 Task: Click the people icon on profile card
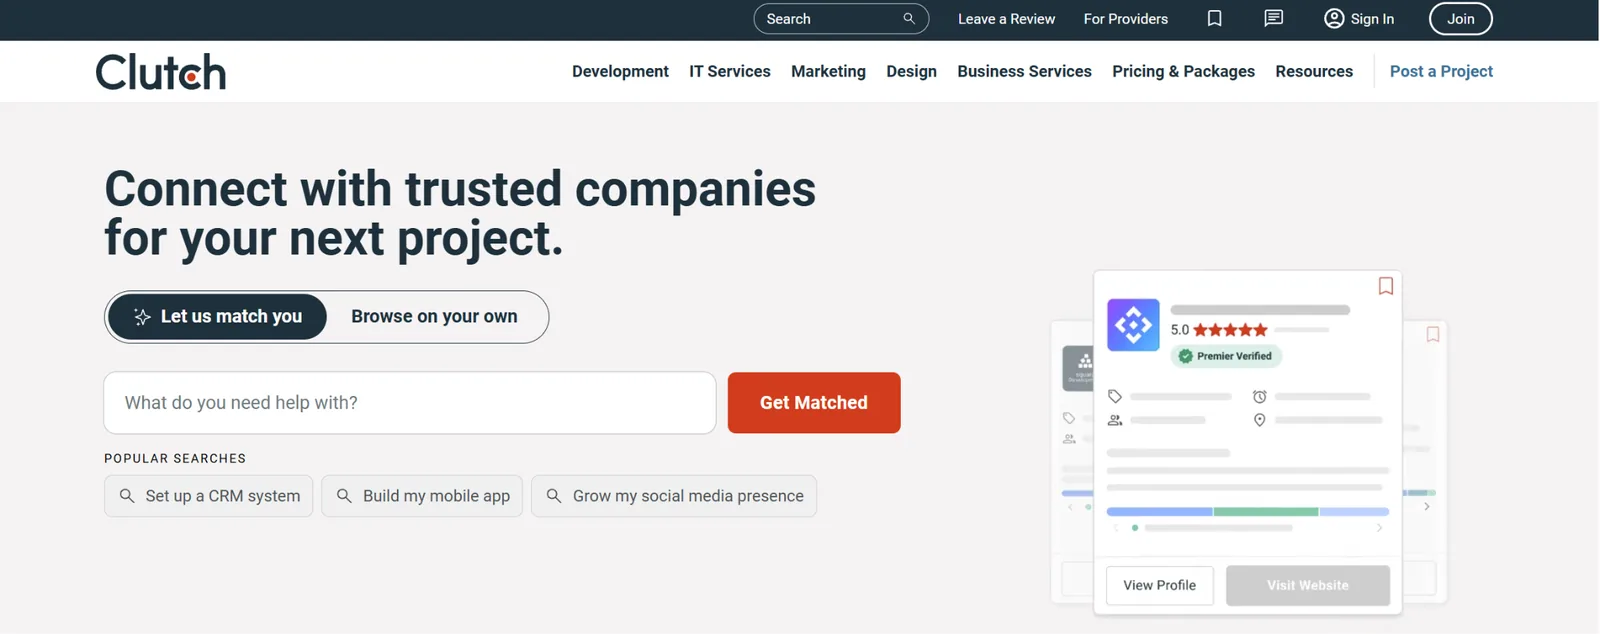click(x=1115, y=420)
